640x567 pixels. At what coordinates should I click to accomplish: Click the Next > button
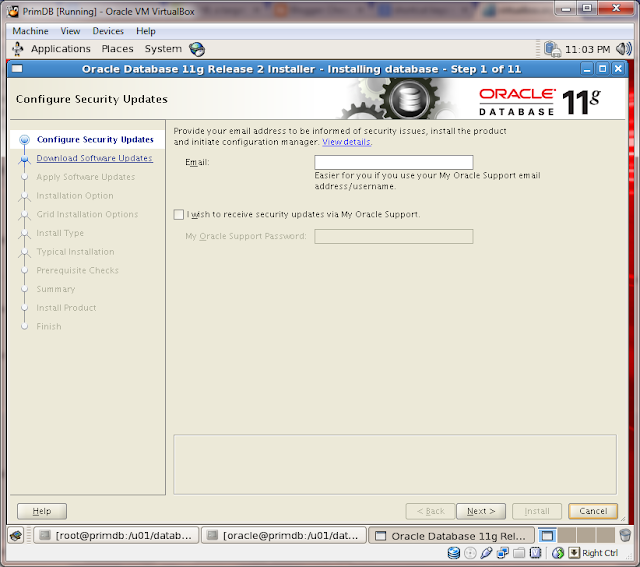[x=481, y=511]
